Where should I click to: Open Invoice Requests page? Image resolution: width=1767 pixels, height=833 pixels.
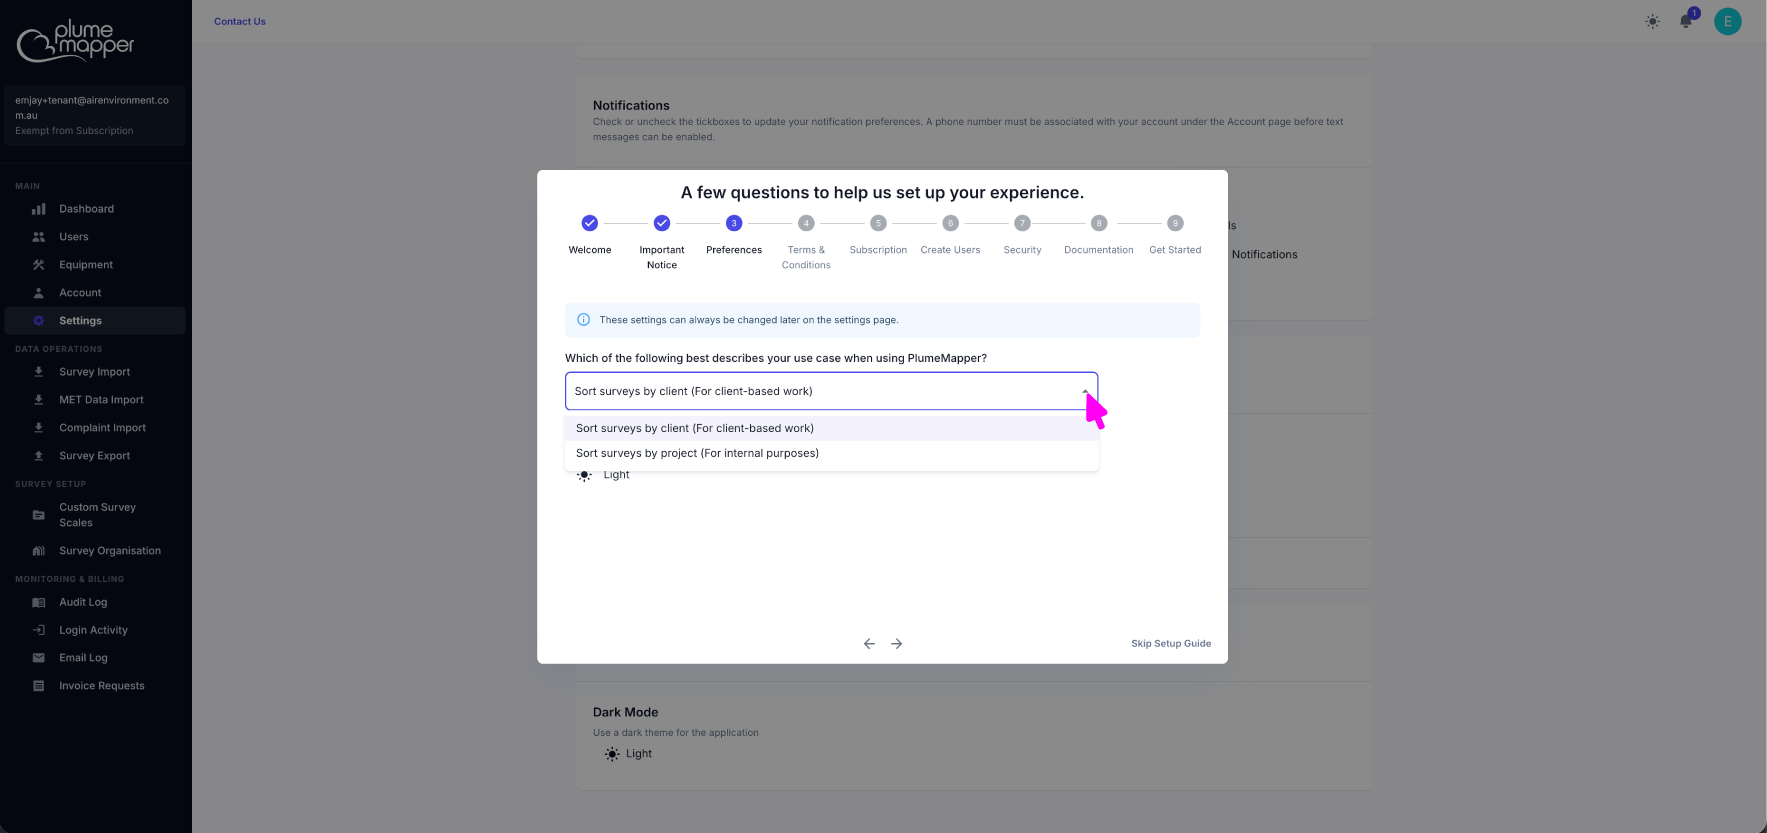95,686
